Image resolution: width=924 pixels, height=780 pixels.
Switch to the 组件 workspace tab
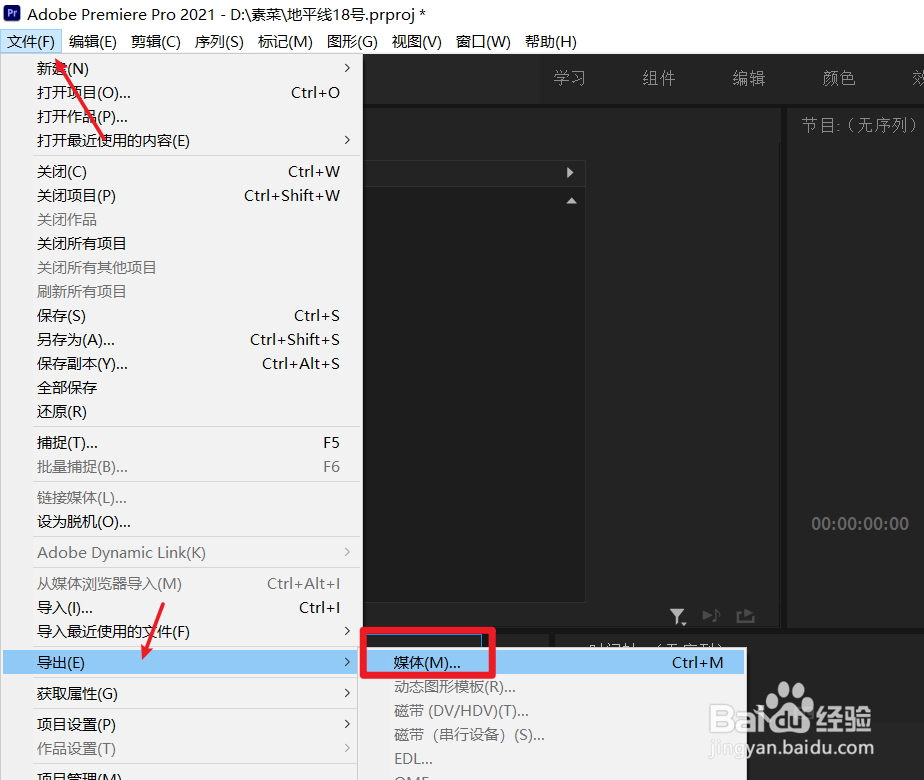coord(659,78)
